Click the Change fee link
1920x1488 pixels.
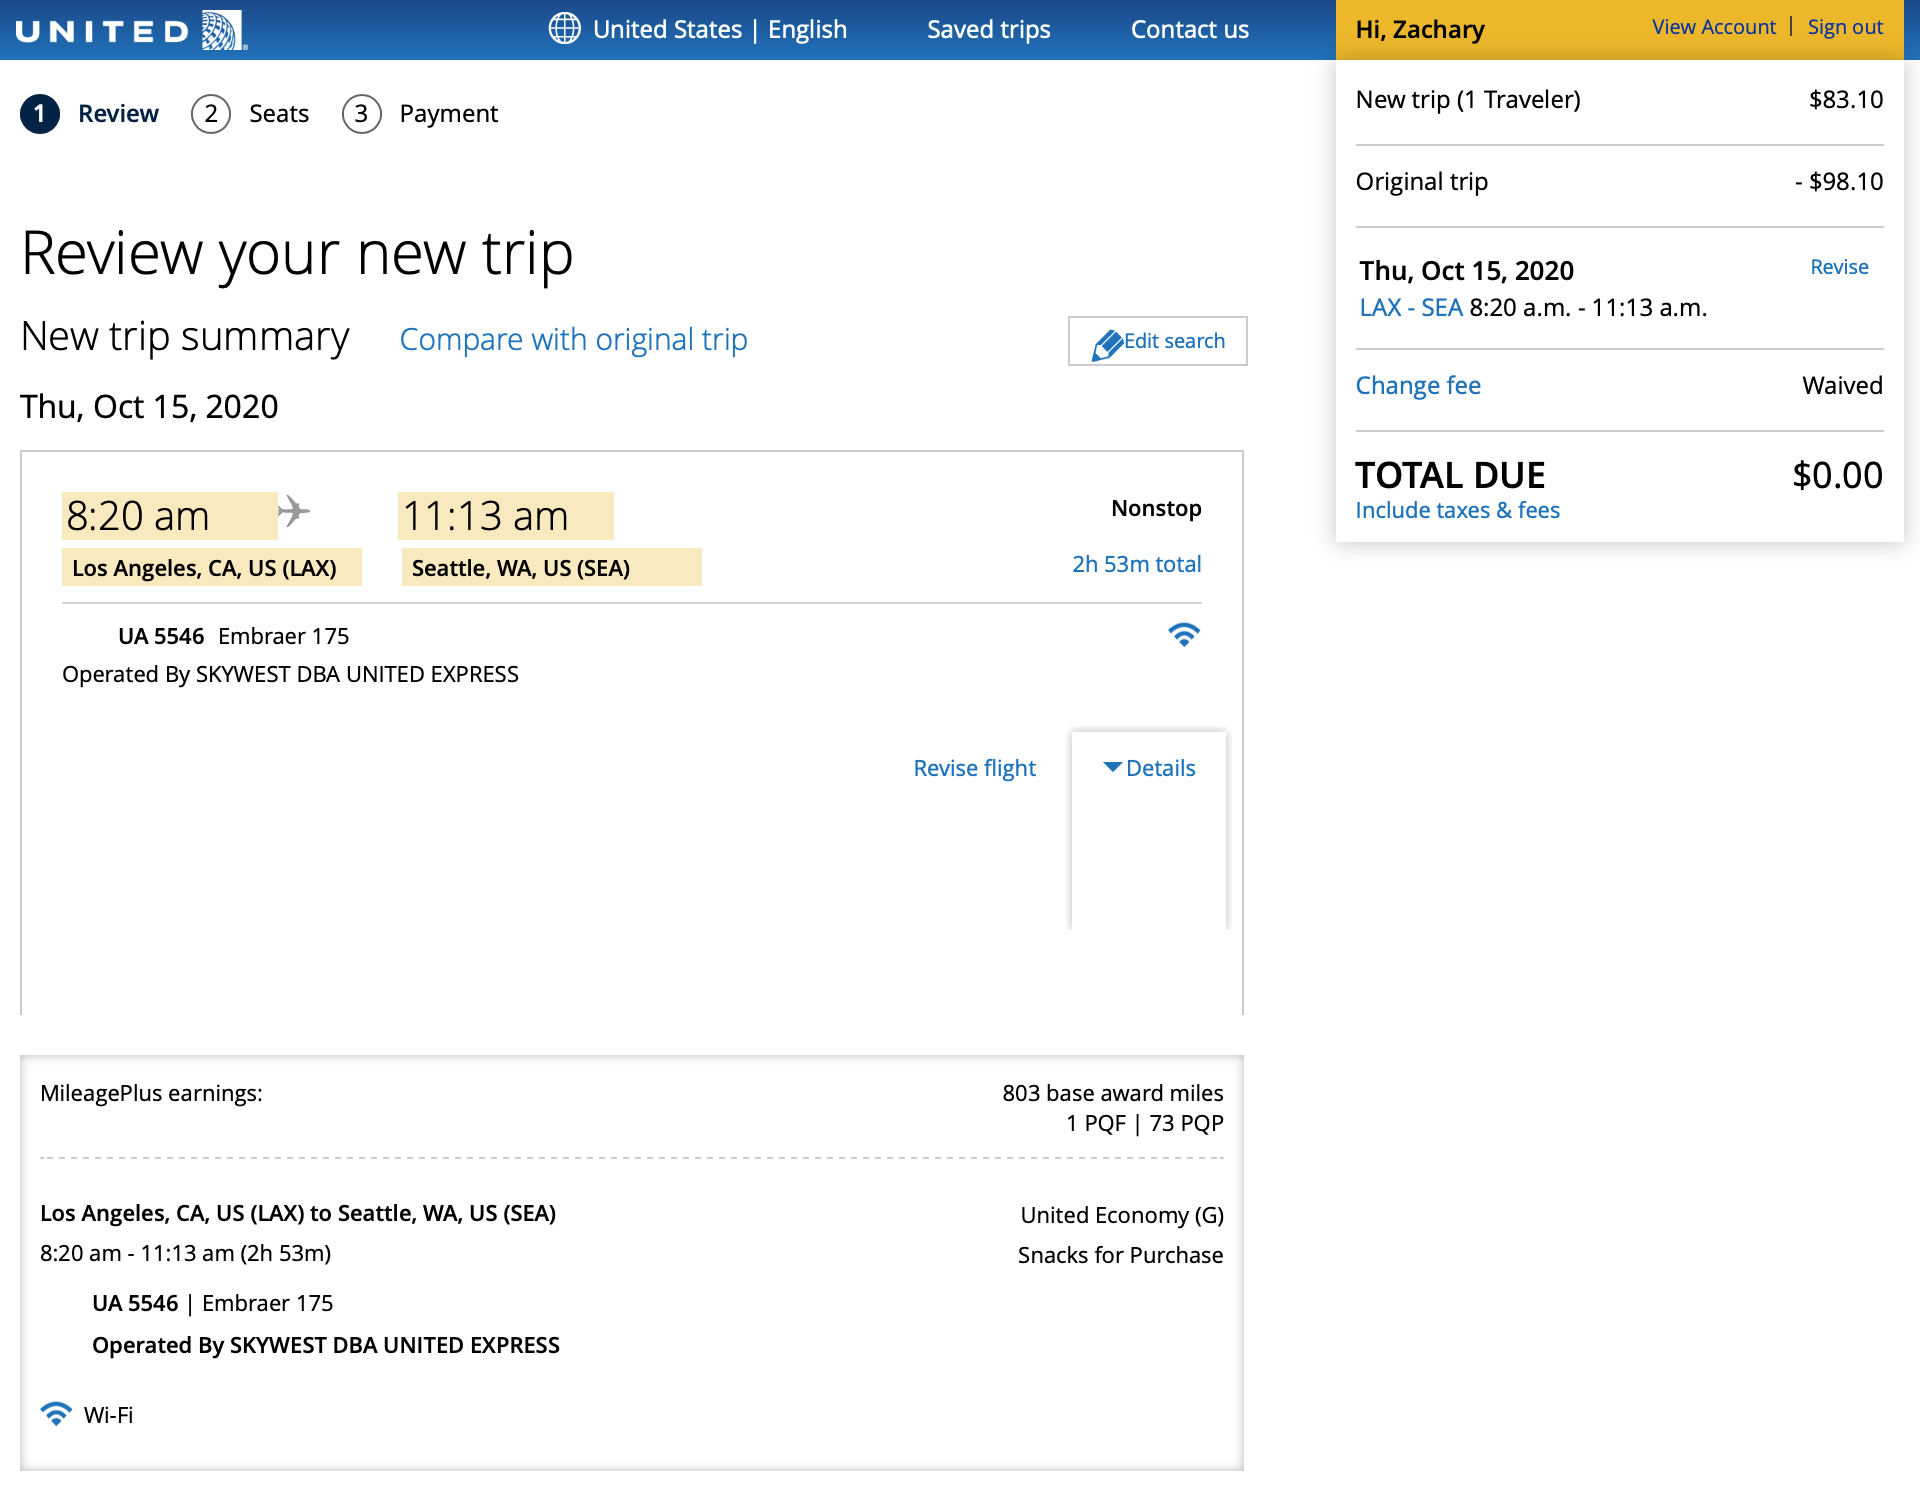click(x=1418, y=386)
